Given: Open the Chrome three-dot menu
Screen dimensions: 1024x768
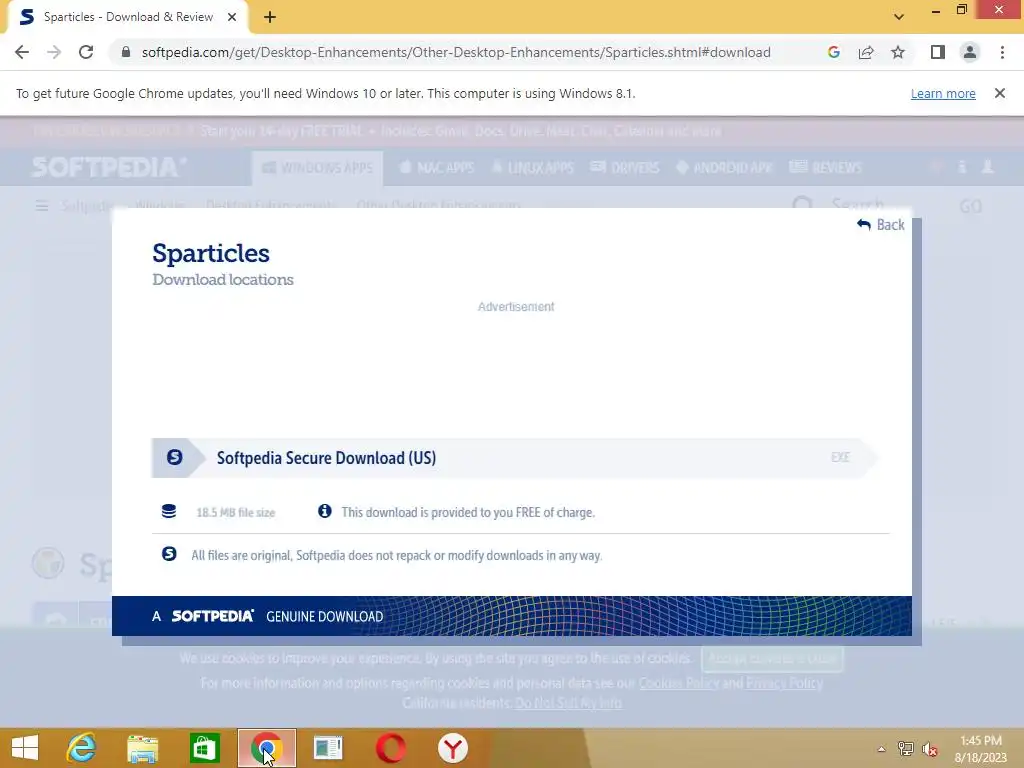Looking at the screenshot, I should click(1002, 52).
